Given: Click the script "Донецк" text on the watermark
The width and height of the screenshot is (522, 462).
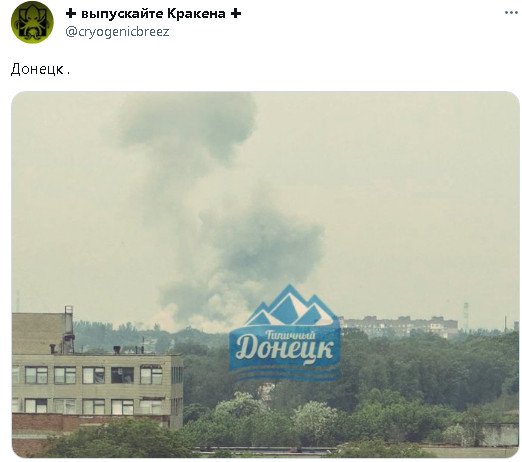Looking at the screenshot, I should (x=284, y=349).
